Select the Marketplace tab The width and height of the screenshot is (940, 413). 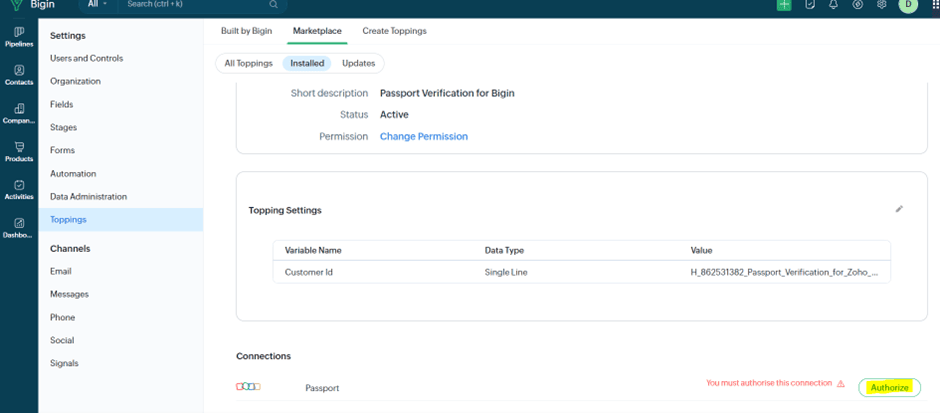coord(317,31)
